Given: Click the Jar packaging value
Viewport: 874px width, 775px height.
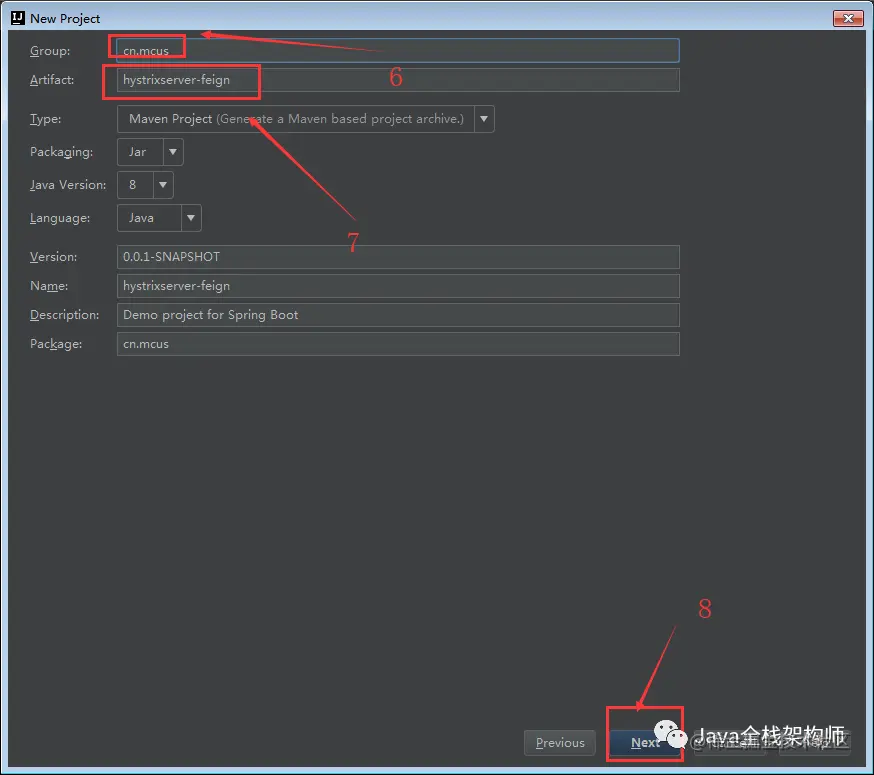Looking at the screenshot, I should click(x=138, y=152).
